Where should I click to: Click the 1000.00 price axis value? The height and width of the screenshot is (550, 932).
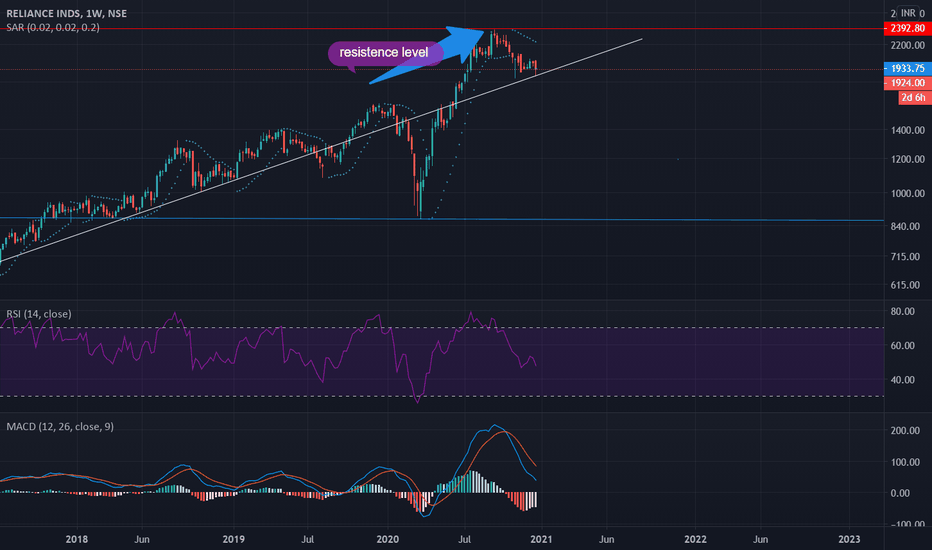907,193
